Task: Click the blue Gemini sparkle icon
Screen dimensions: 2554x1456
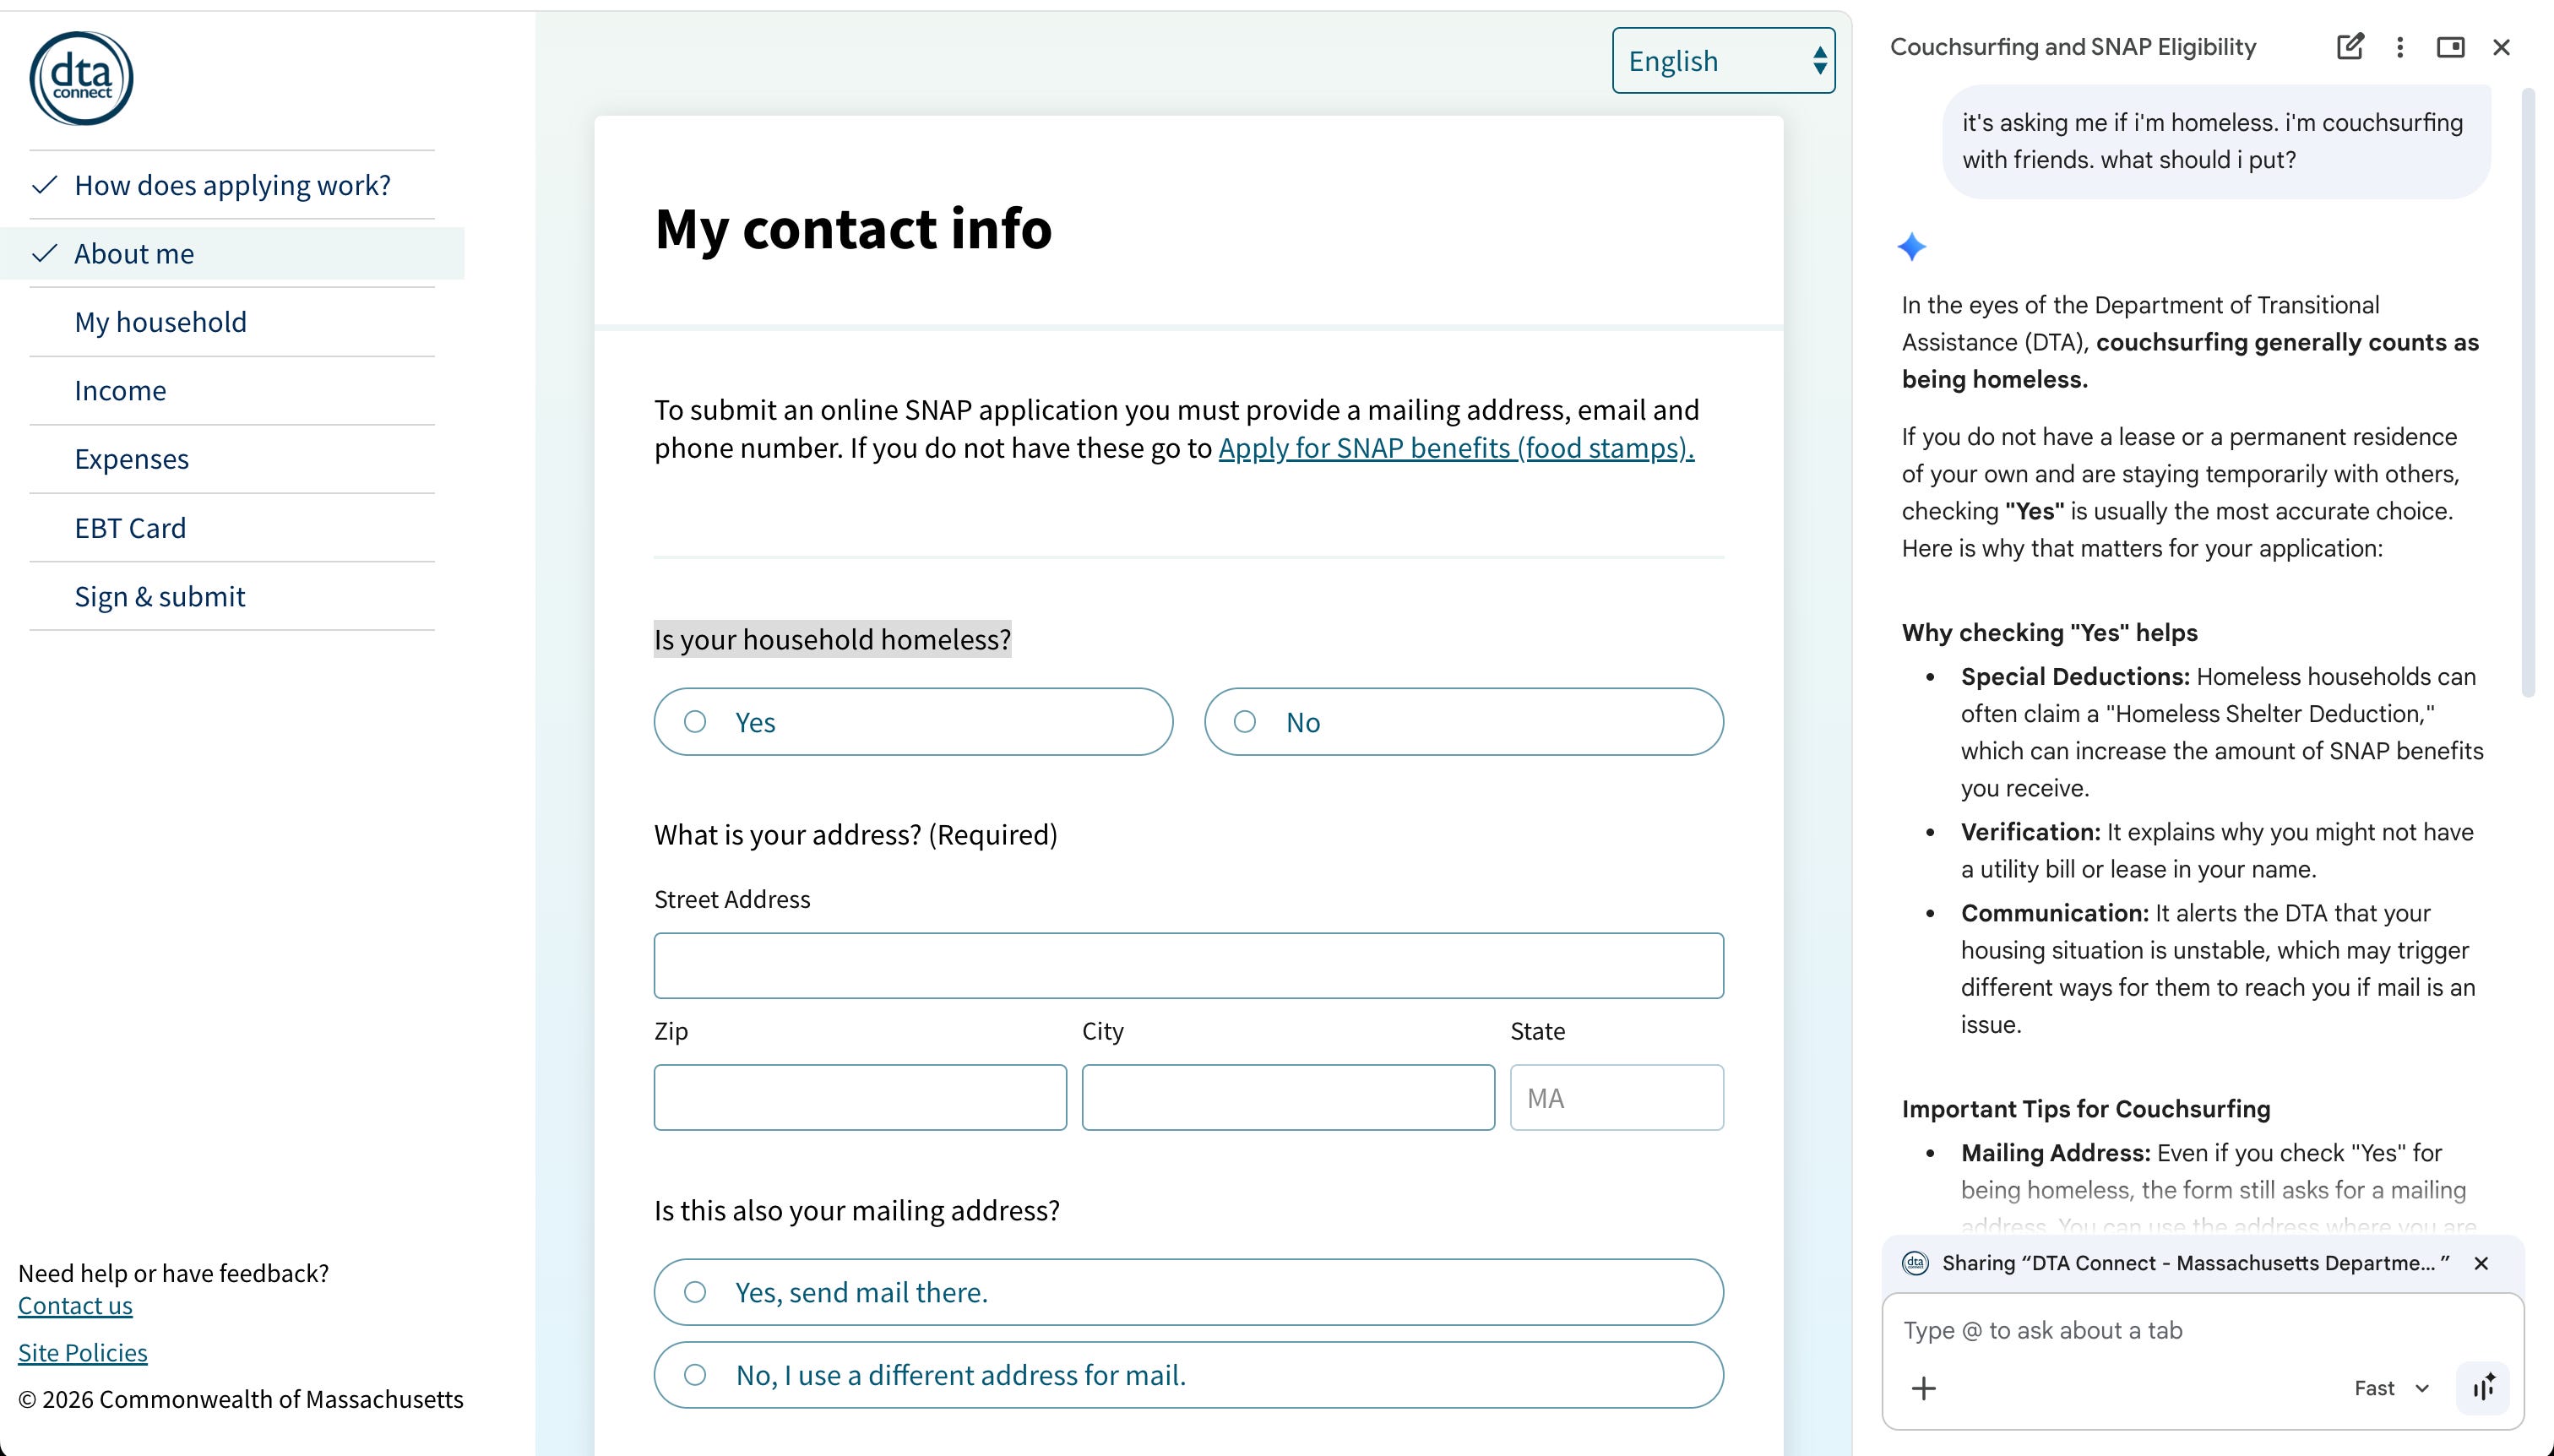Action: coord(1912,247)
